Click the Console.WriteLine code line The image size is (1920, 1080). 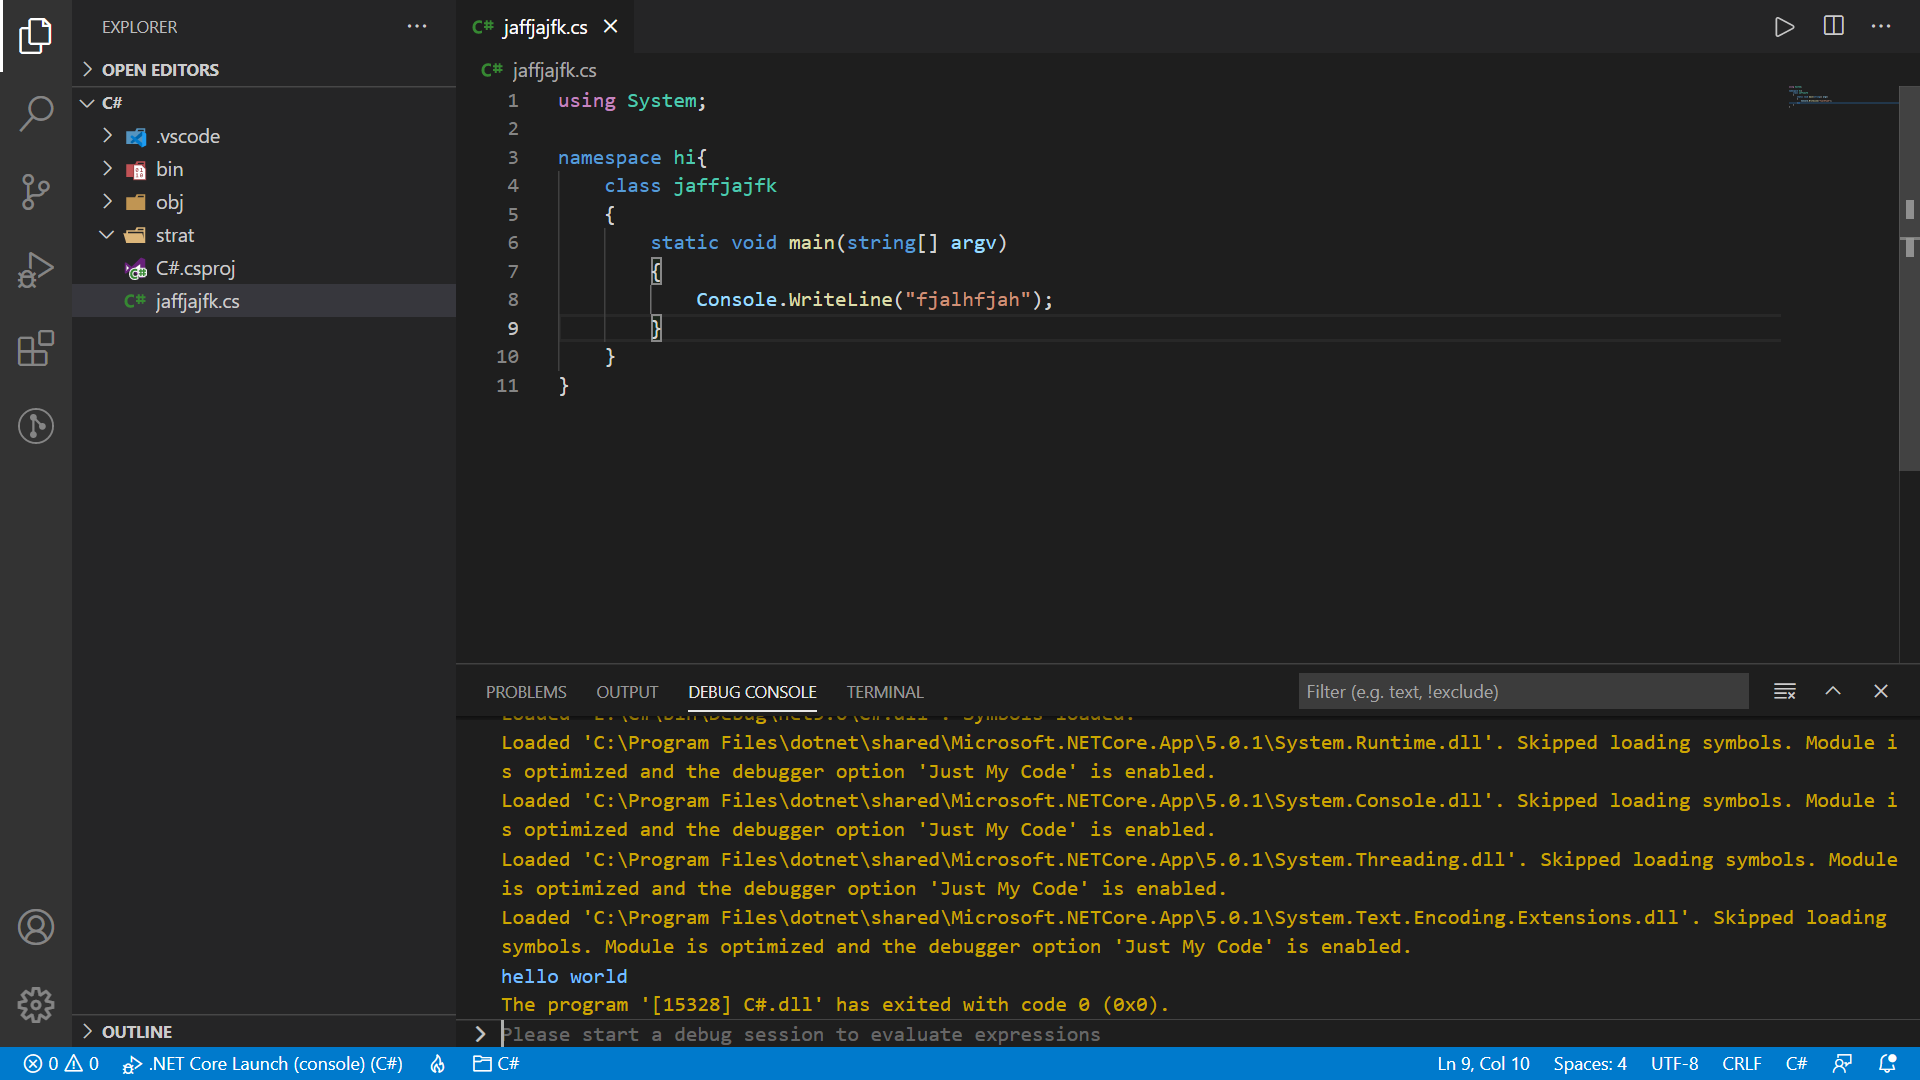tap(874, 300)
